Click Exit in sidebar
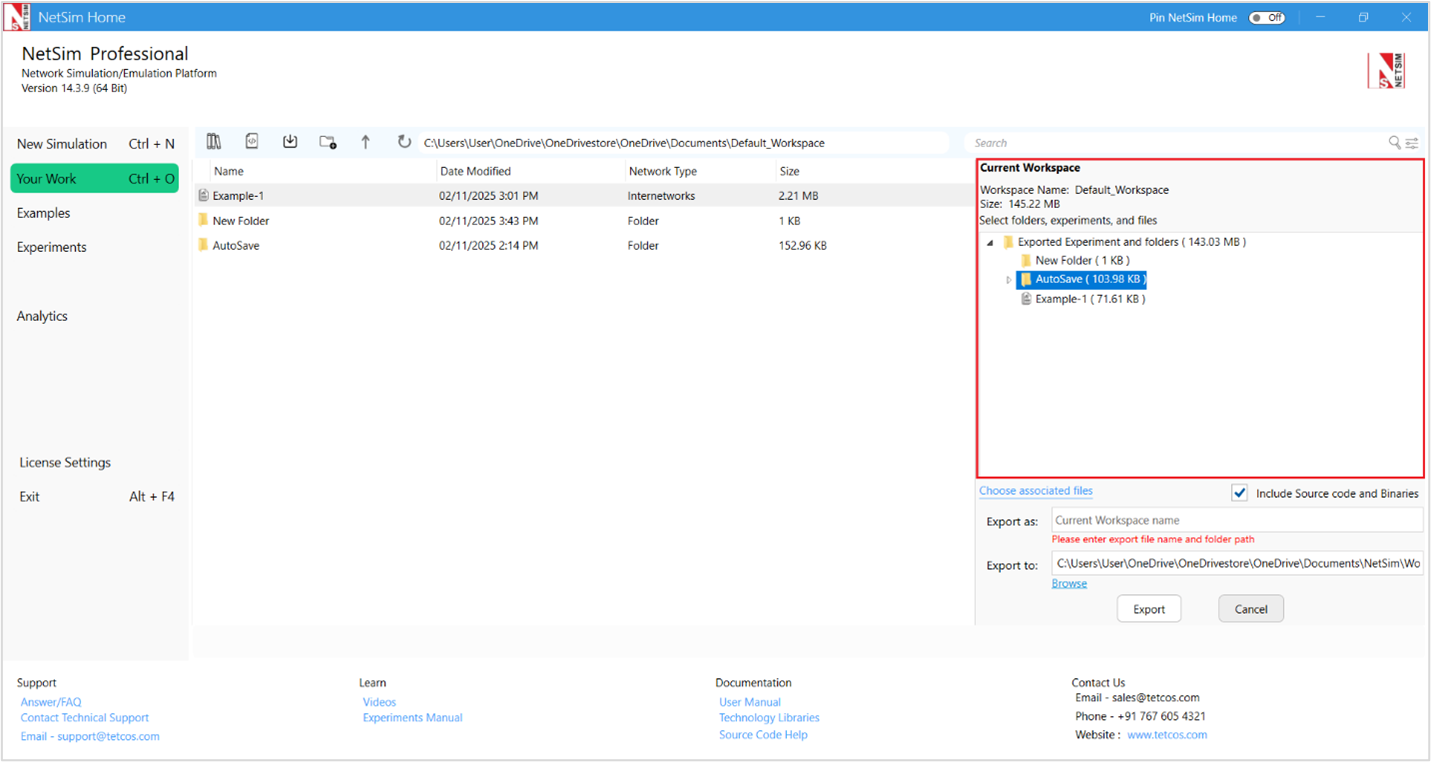Screen dimensions: 1431x762 point(95,496)
